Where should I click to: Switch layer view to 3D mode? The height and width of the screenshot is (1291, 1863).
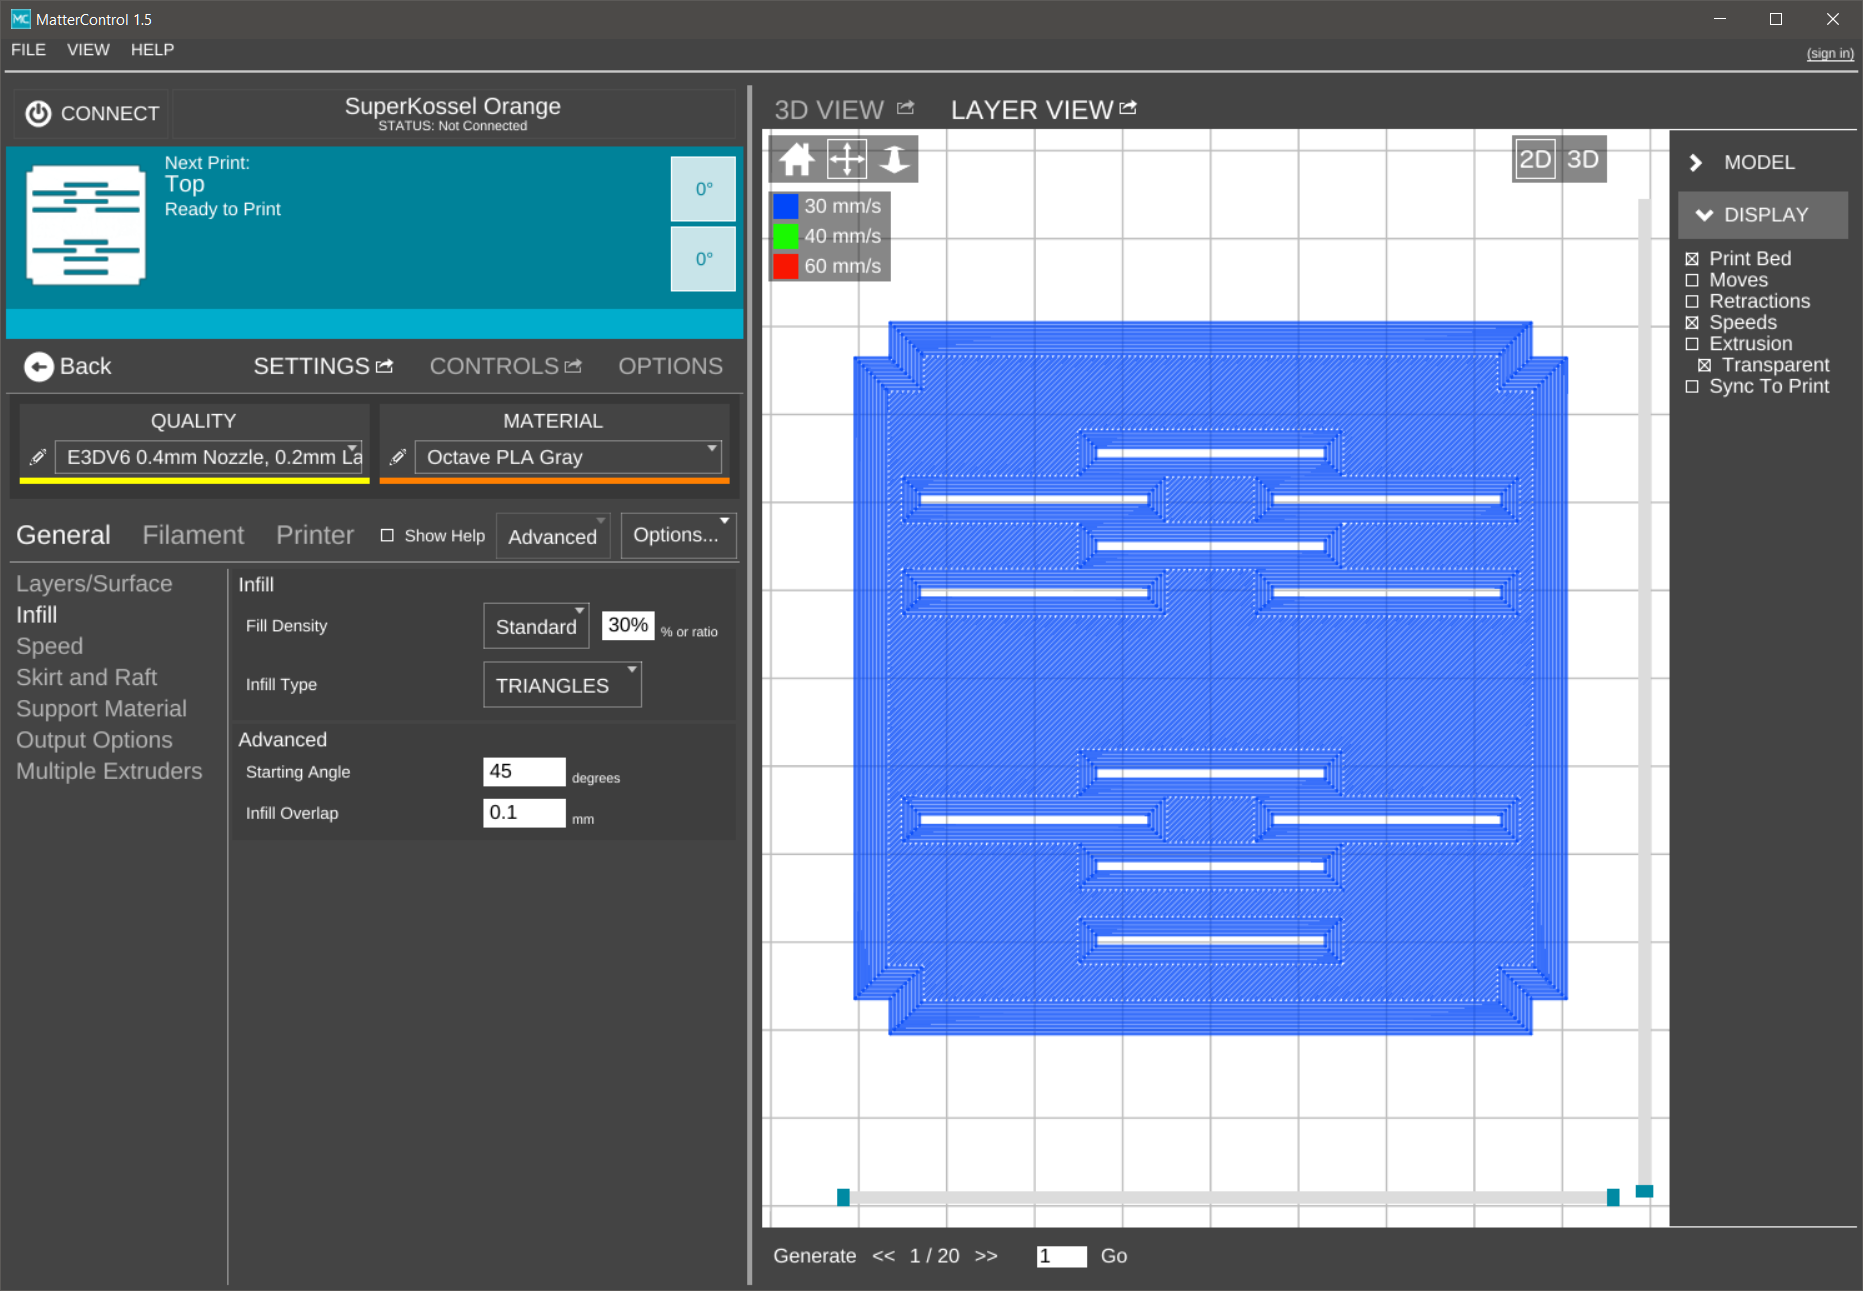(x=1582, y=160)
